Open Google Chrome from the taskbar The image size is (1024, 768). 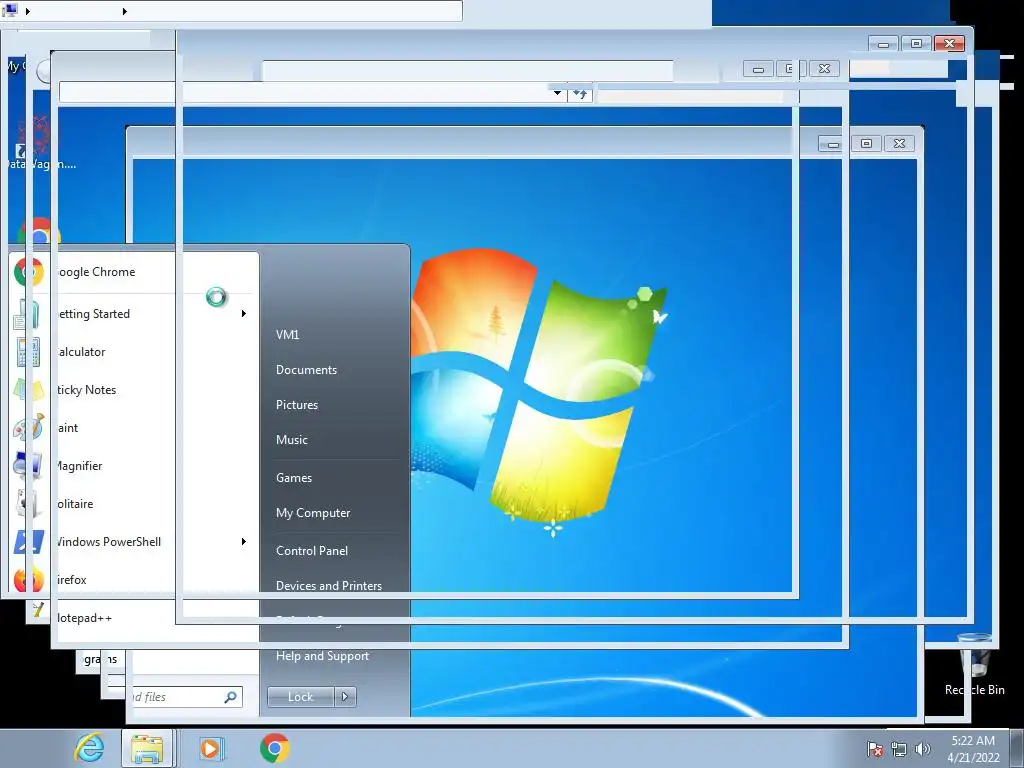click(x=275, y=748)
